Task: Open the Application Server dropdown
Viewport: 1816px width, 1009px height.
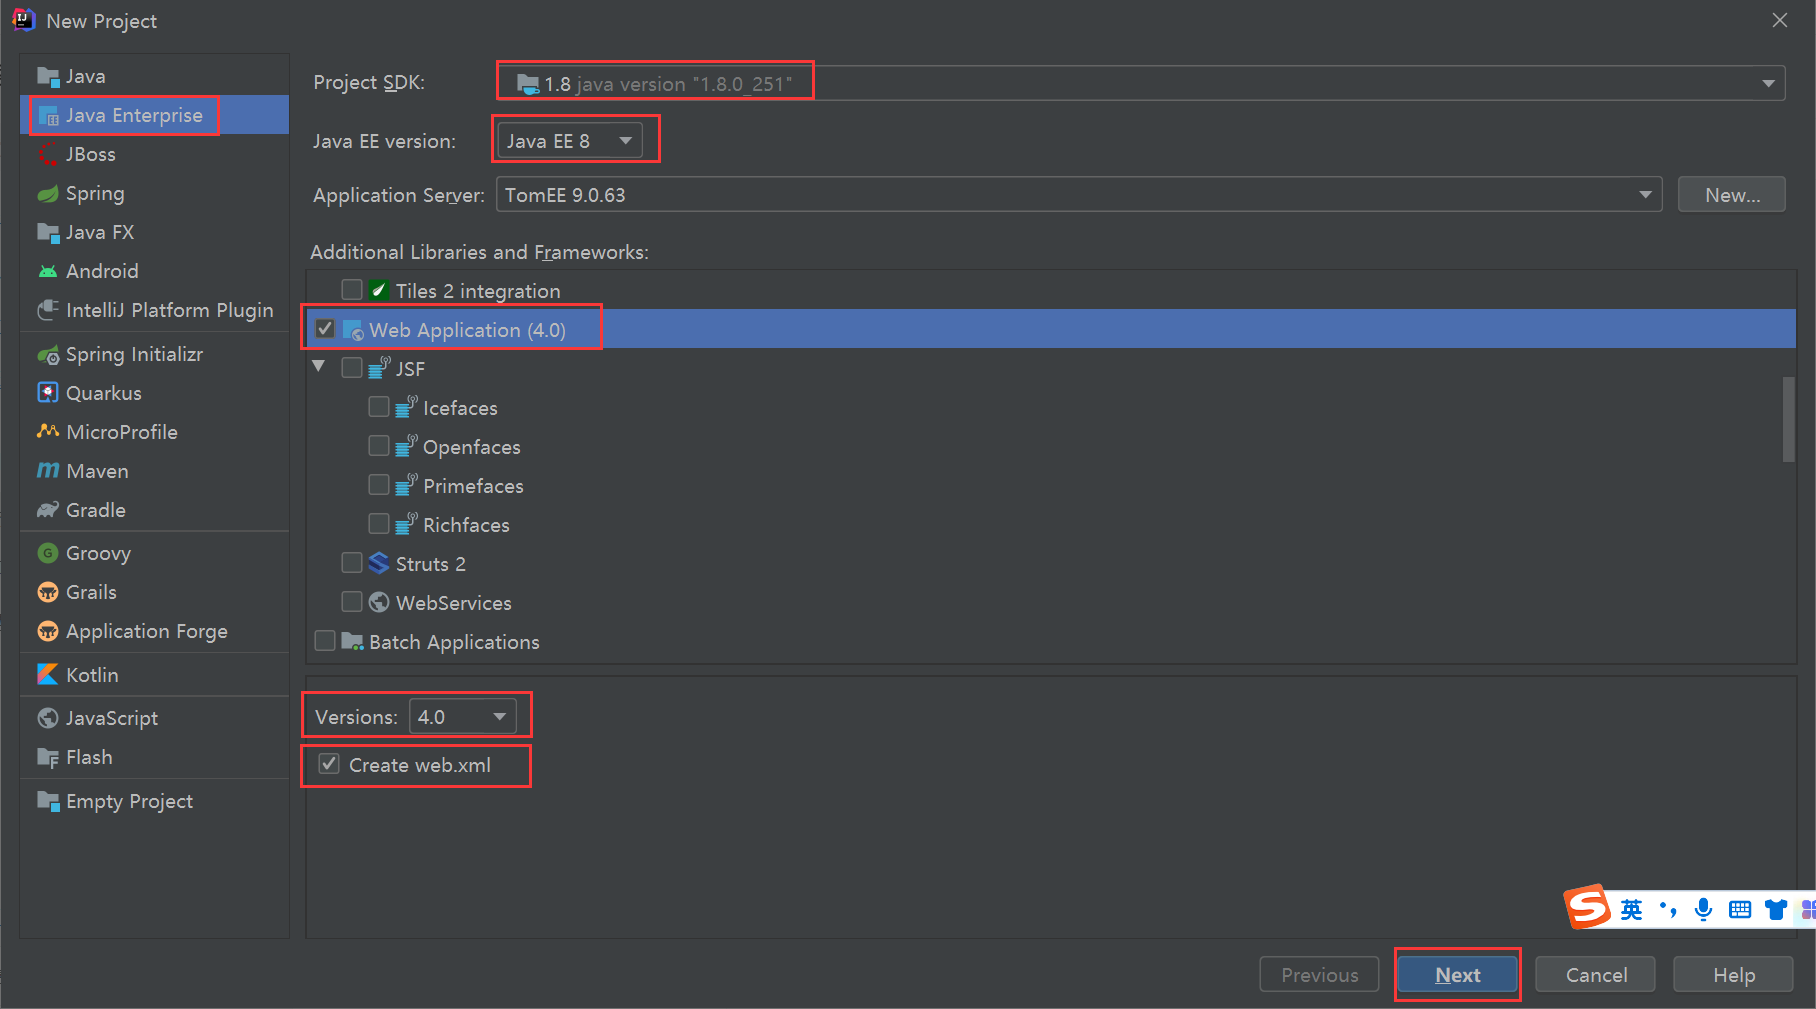Action: pyautogui.click(x=1079, y=195)
